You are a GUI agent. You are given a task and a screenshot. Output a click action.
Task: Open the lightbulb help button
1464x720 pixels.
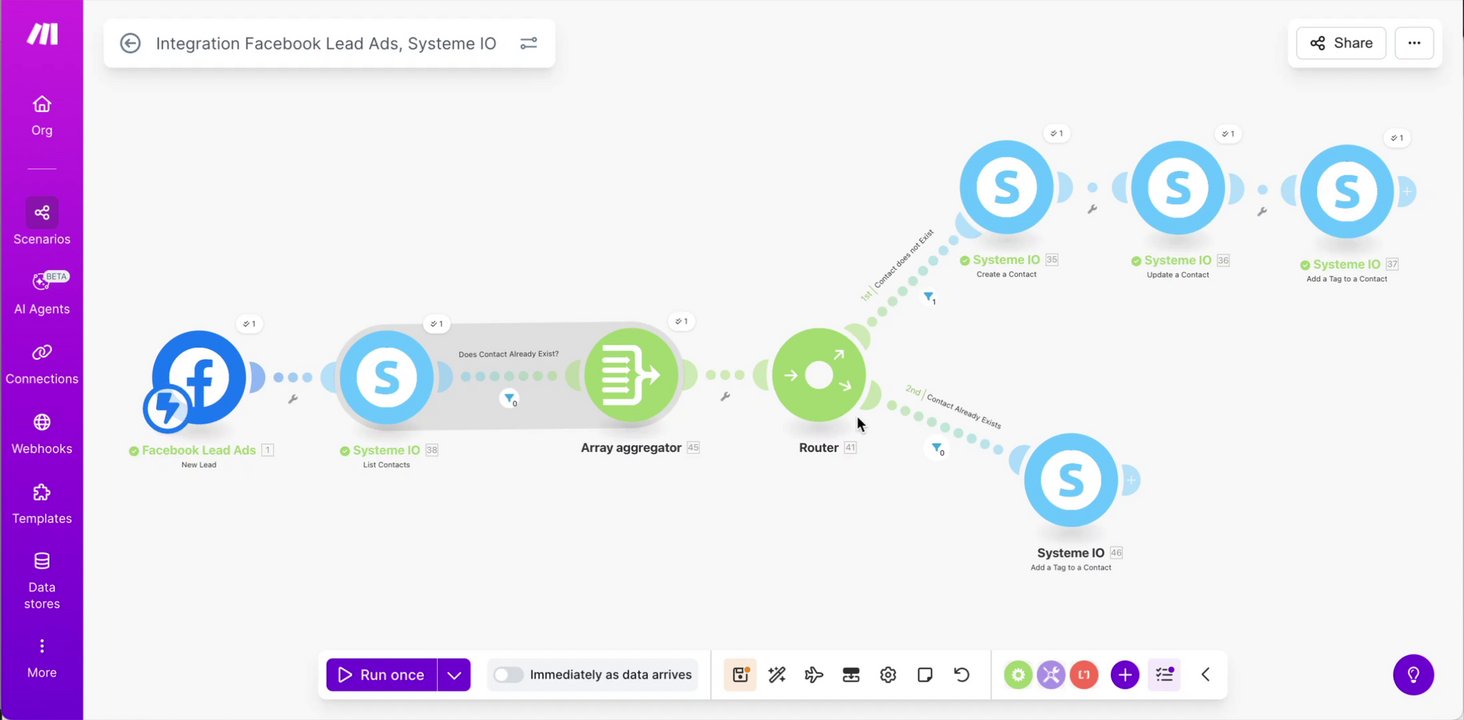coord(1414,675)
